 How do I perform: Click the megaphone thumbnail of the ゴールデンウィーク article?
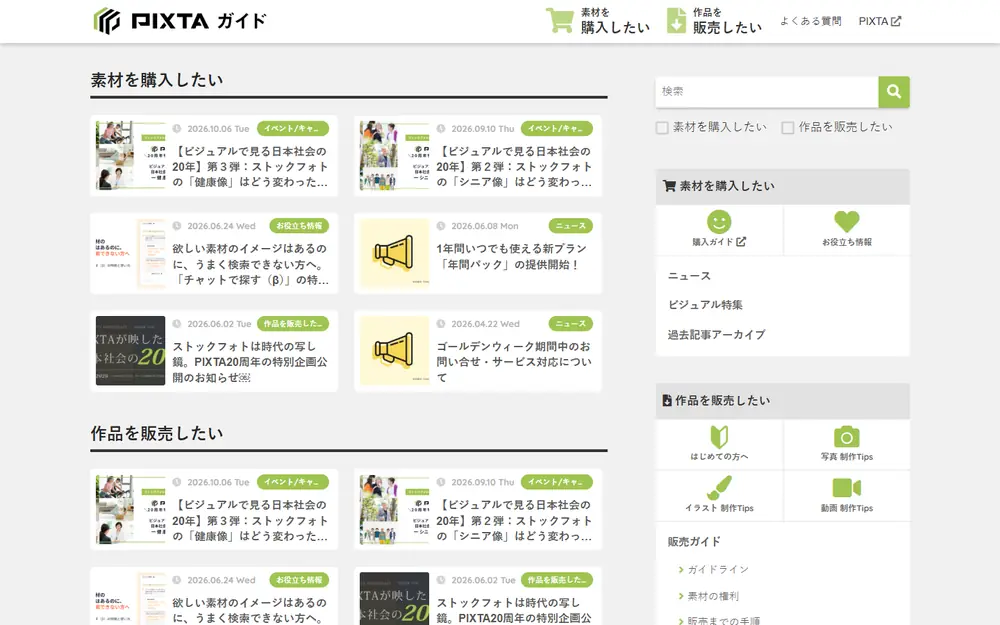pos(394,351)
